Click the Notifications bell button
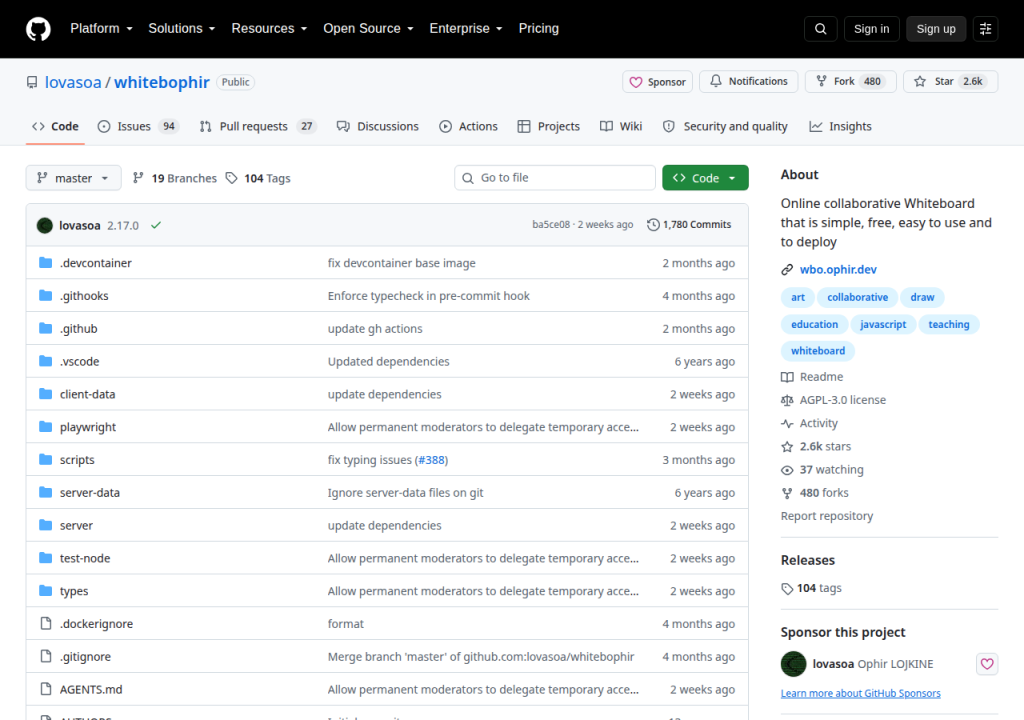Screen dimensions: 1024x720 [748, 82]
